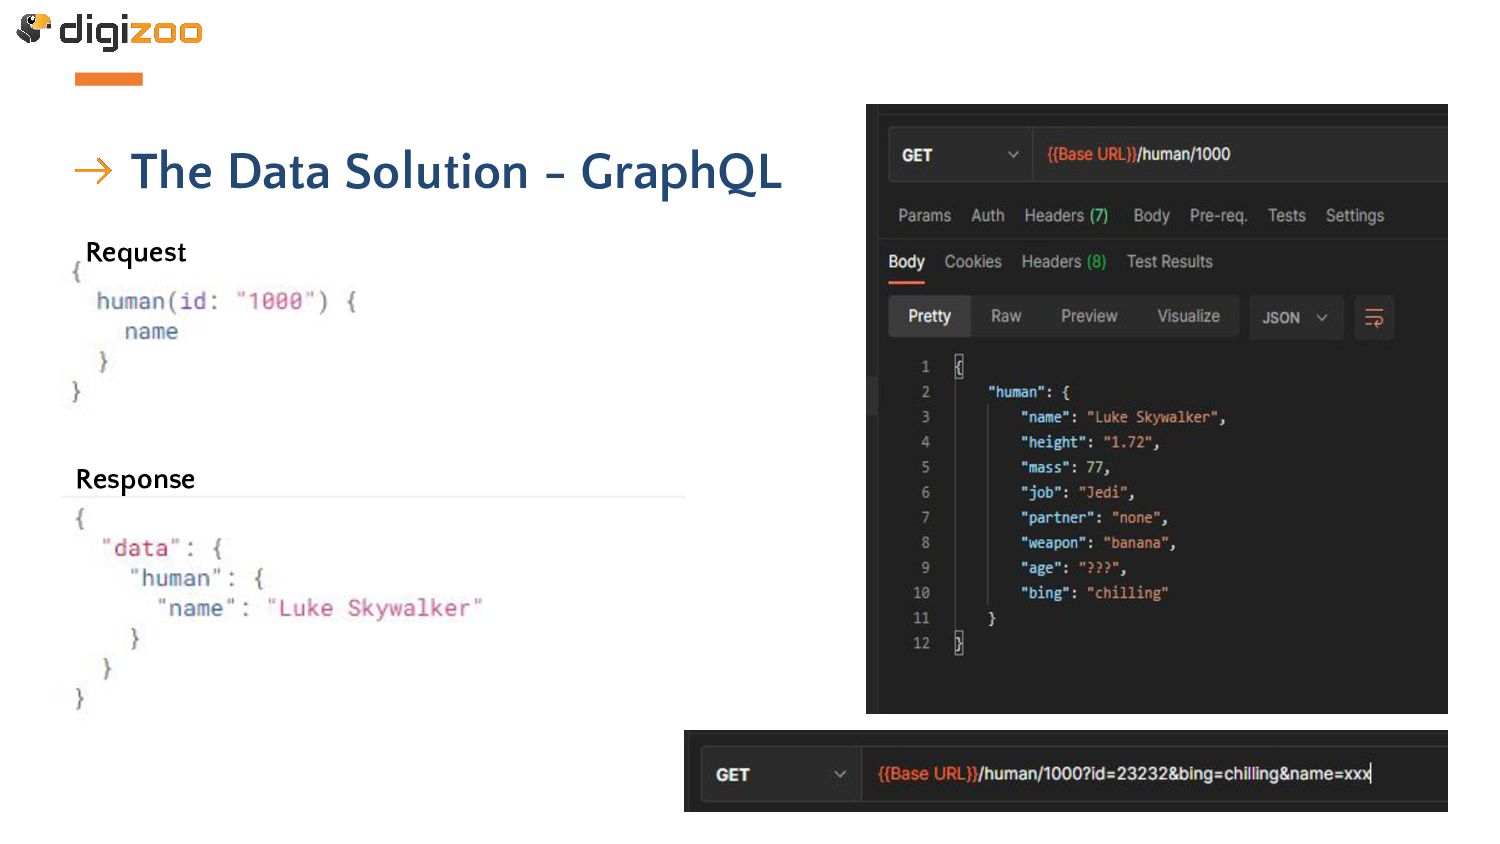Screen dimensions: 1500x844
Task: Select the Visualize view button
Action: (1188, 316)
